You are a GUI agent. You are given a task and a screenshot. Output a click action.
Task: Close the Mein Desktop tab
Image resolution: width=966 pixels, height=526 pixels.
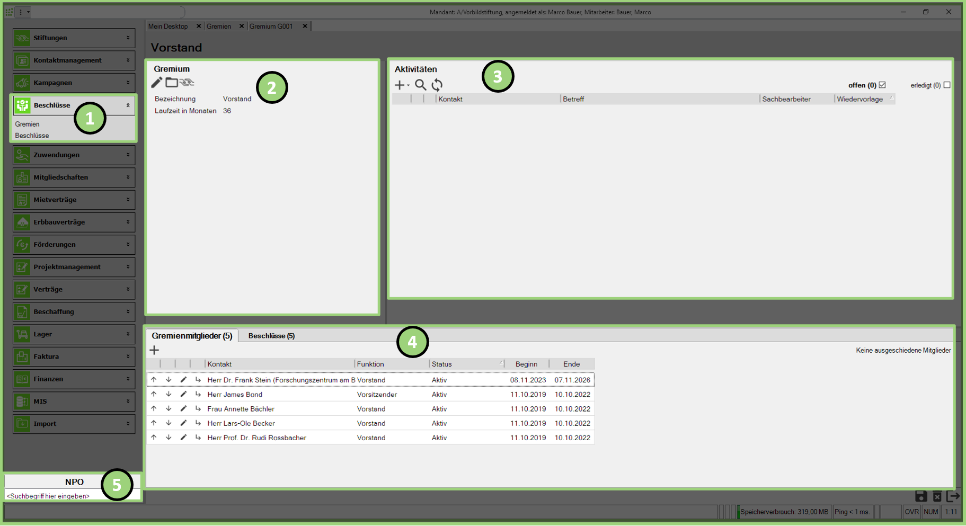(198, 26)
